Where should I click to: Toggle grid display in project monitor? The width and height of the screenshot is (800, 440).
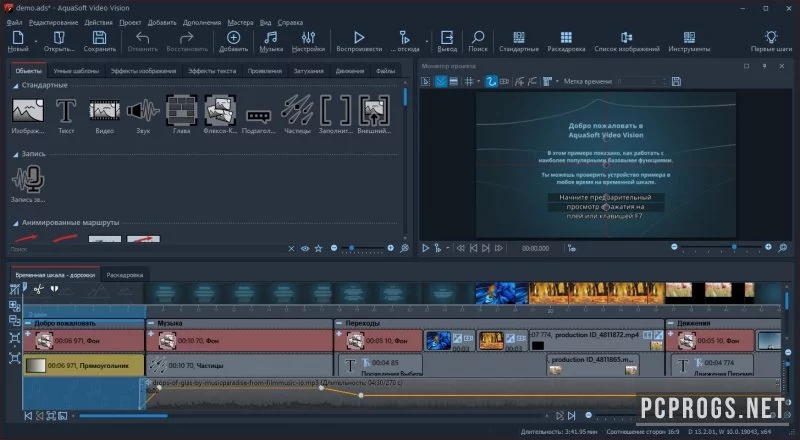click(468, 82)
